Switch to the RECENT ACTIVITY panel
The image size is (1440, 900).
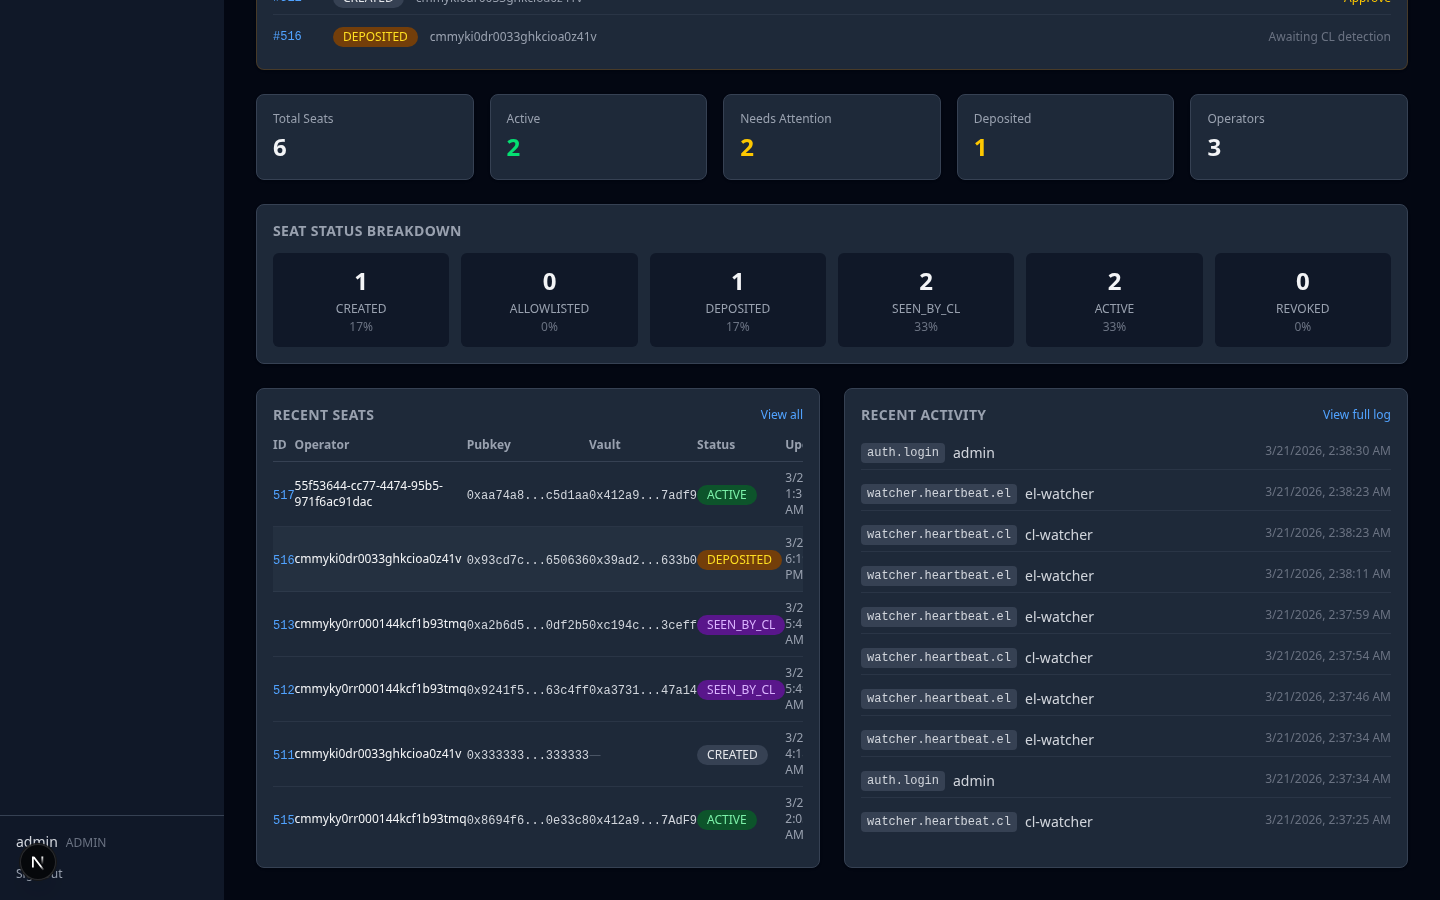[x=923, y=414]
